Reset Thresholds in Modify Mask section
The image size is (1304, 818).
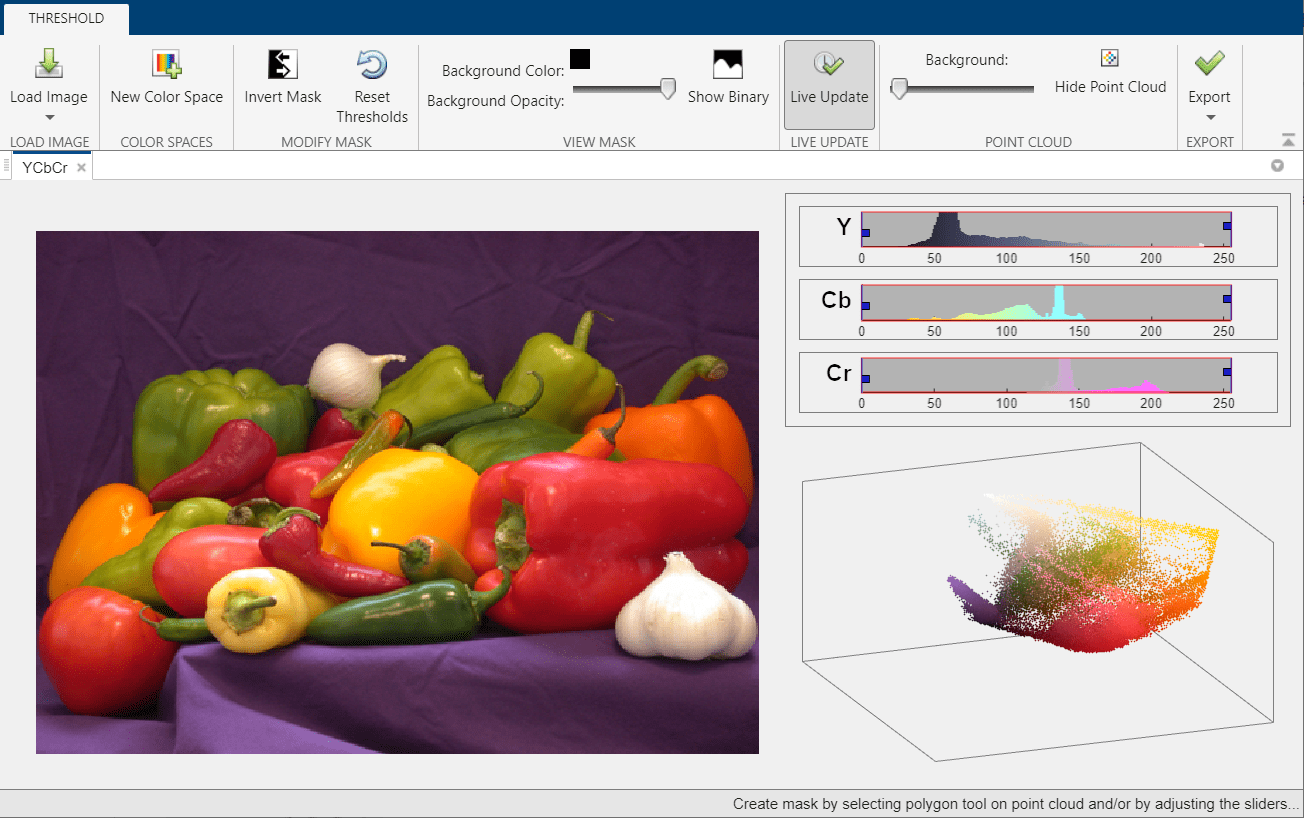pyautogui.click(x=372, y=87)
